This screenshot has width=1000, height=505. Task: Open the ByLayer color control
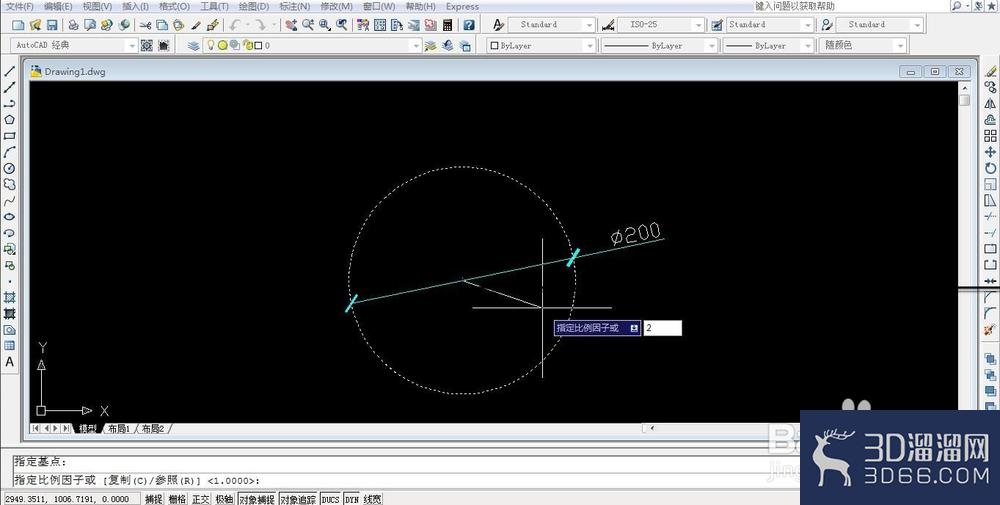[541, 46]
